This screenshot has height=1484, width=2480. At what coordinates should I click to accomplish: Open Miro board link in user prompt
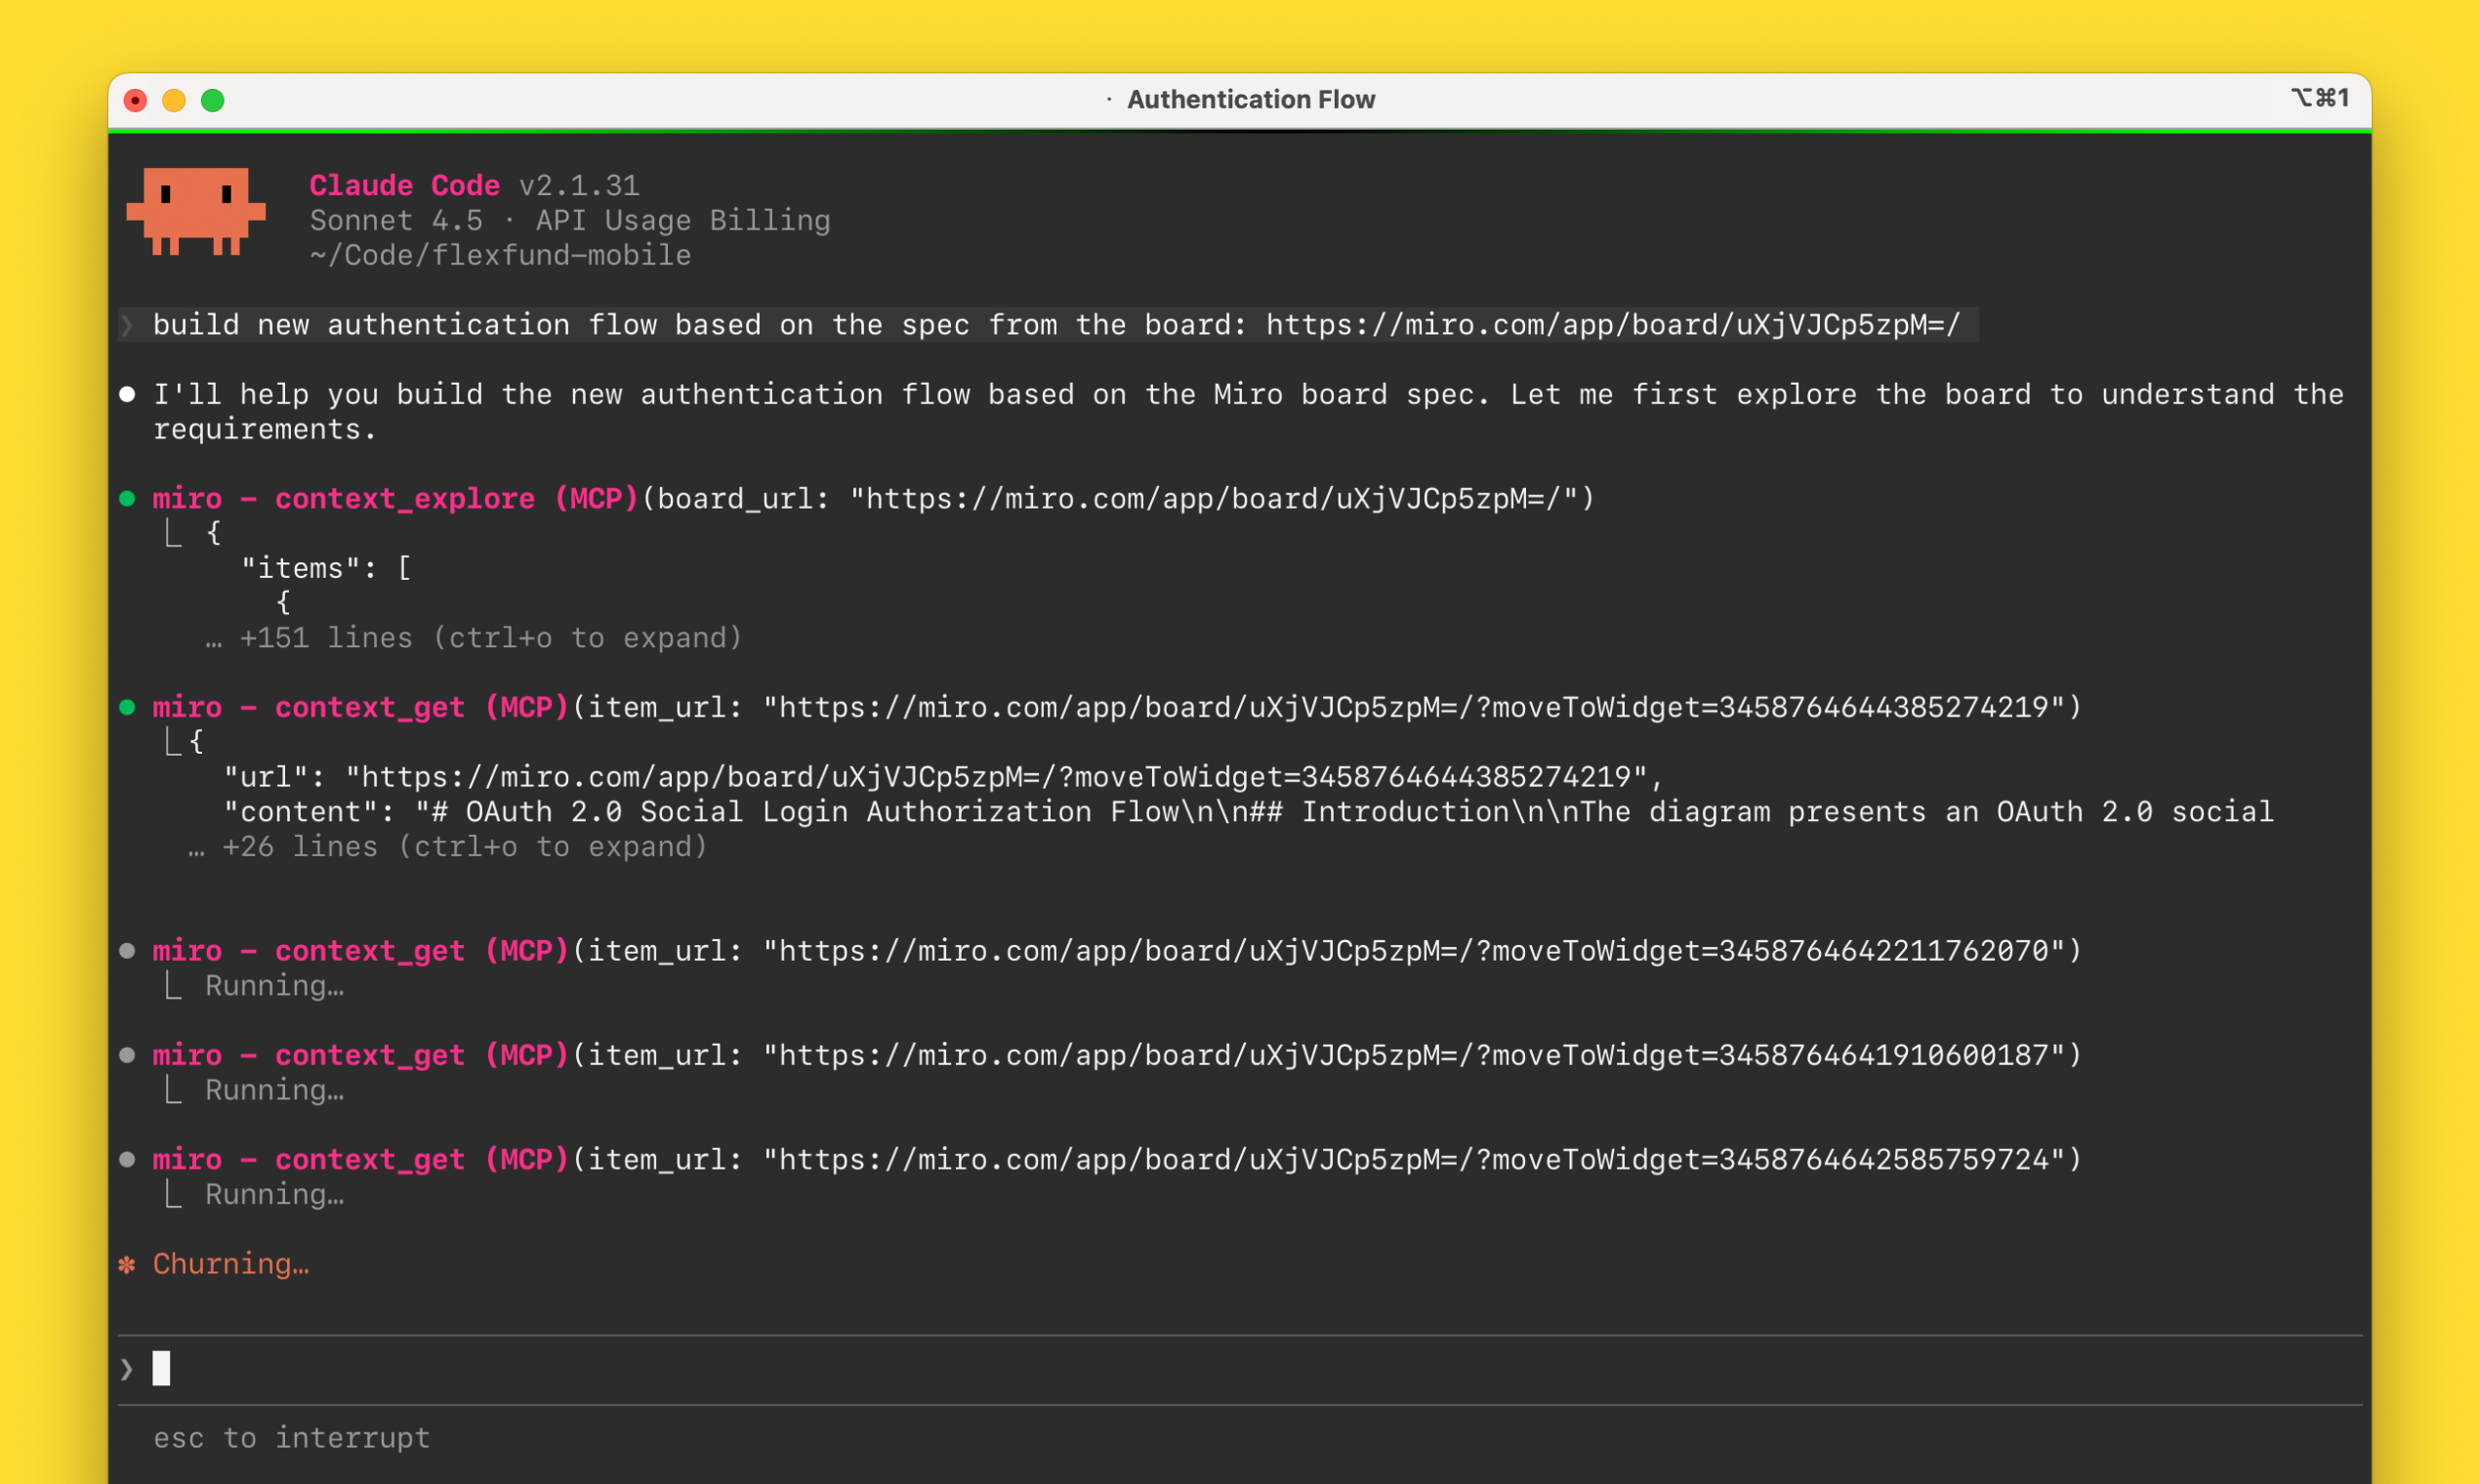pos(1612,325)
